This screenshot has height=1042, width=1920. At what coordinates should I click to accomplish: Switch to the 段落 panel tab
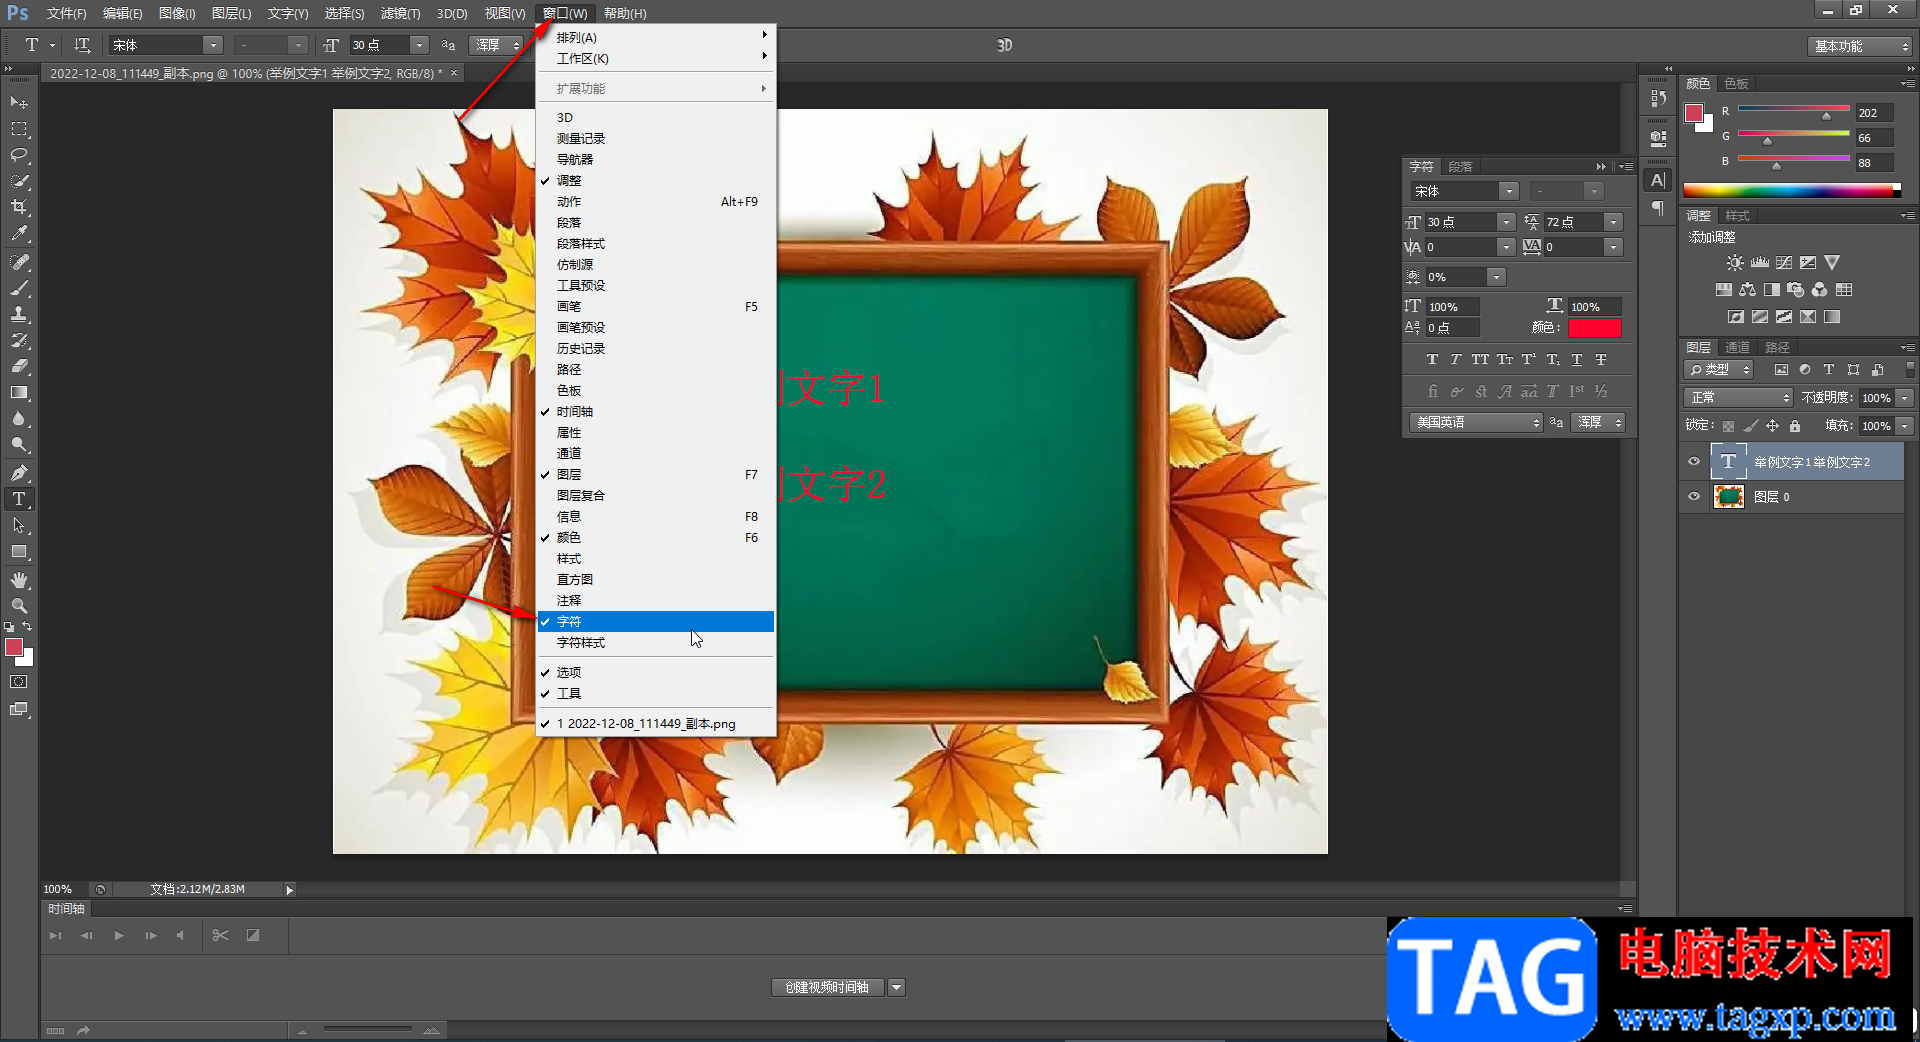[1460, 167]
